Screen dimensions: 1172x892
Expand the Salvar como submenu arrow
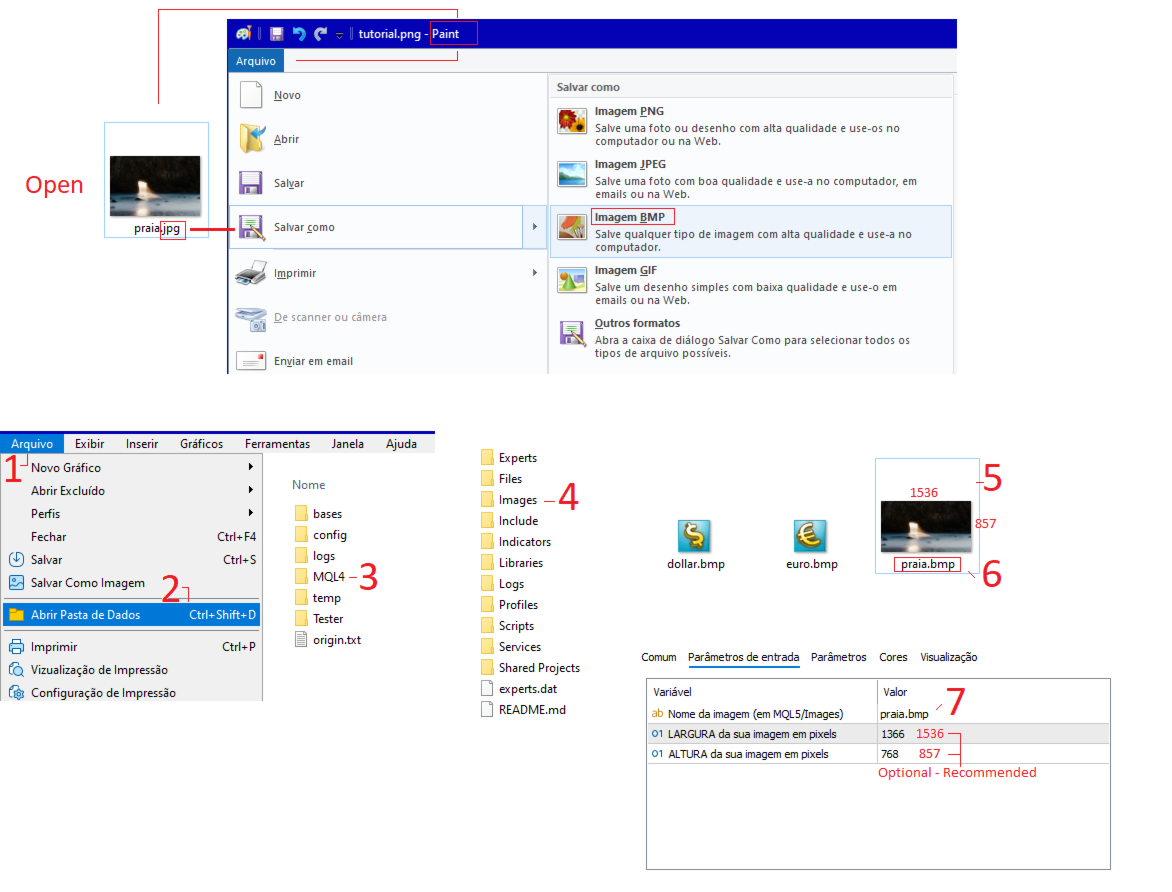click(x=534, y=227)
